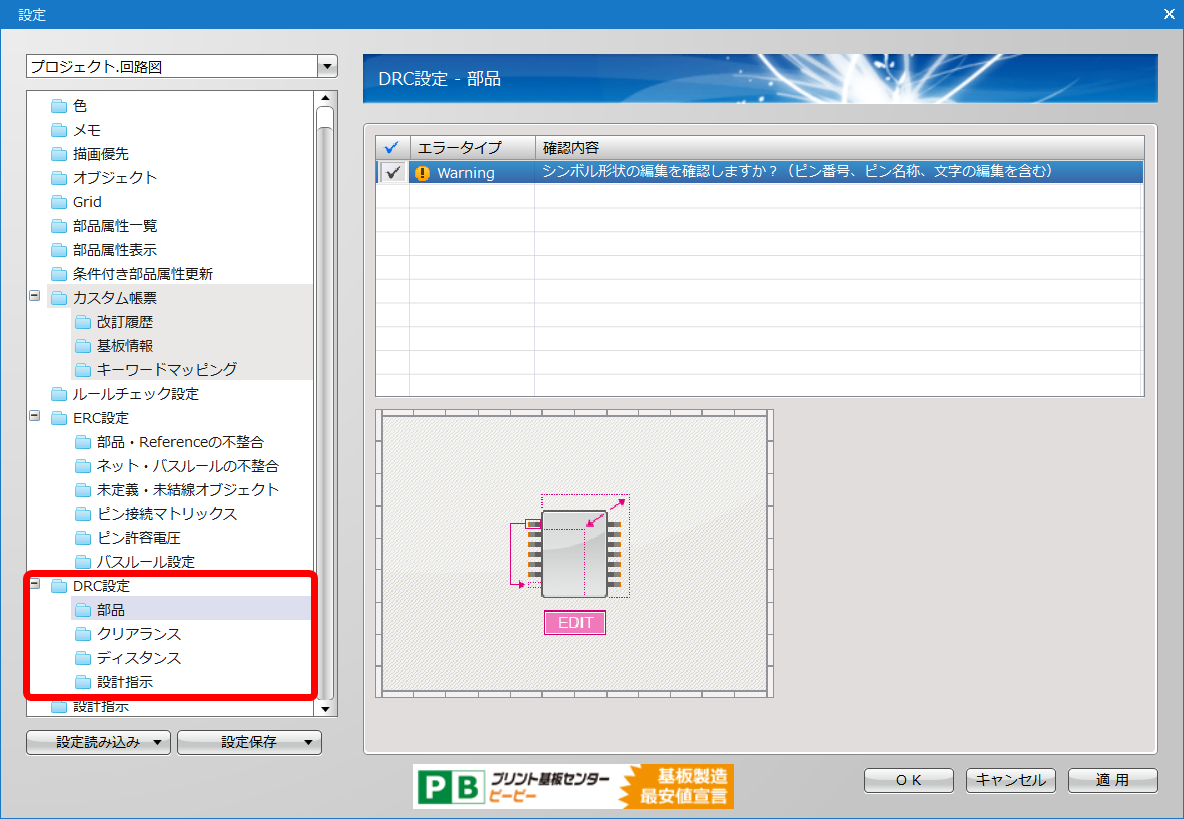
Task: Click the pink EDIT label in the preview
Action: (x=575, y=623)
